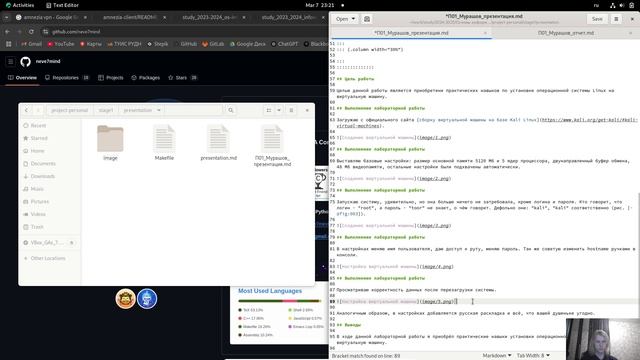Select the GitHub Overview tab
640x360 pixels.
(x=22, y=78)
